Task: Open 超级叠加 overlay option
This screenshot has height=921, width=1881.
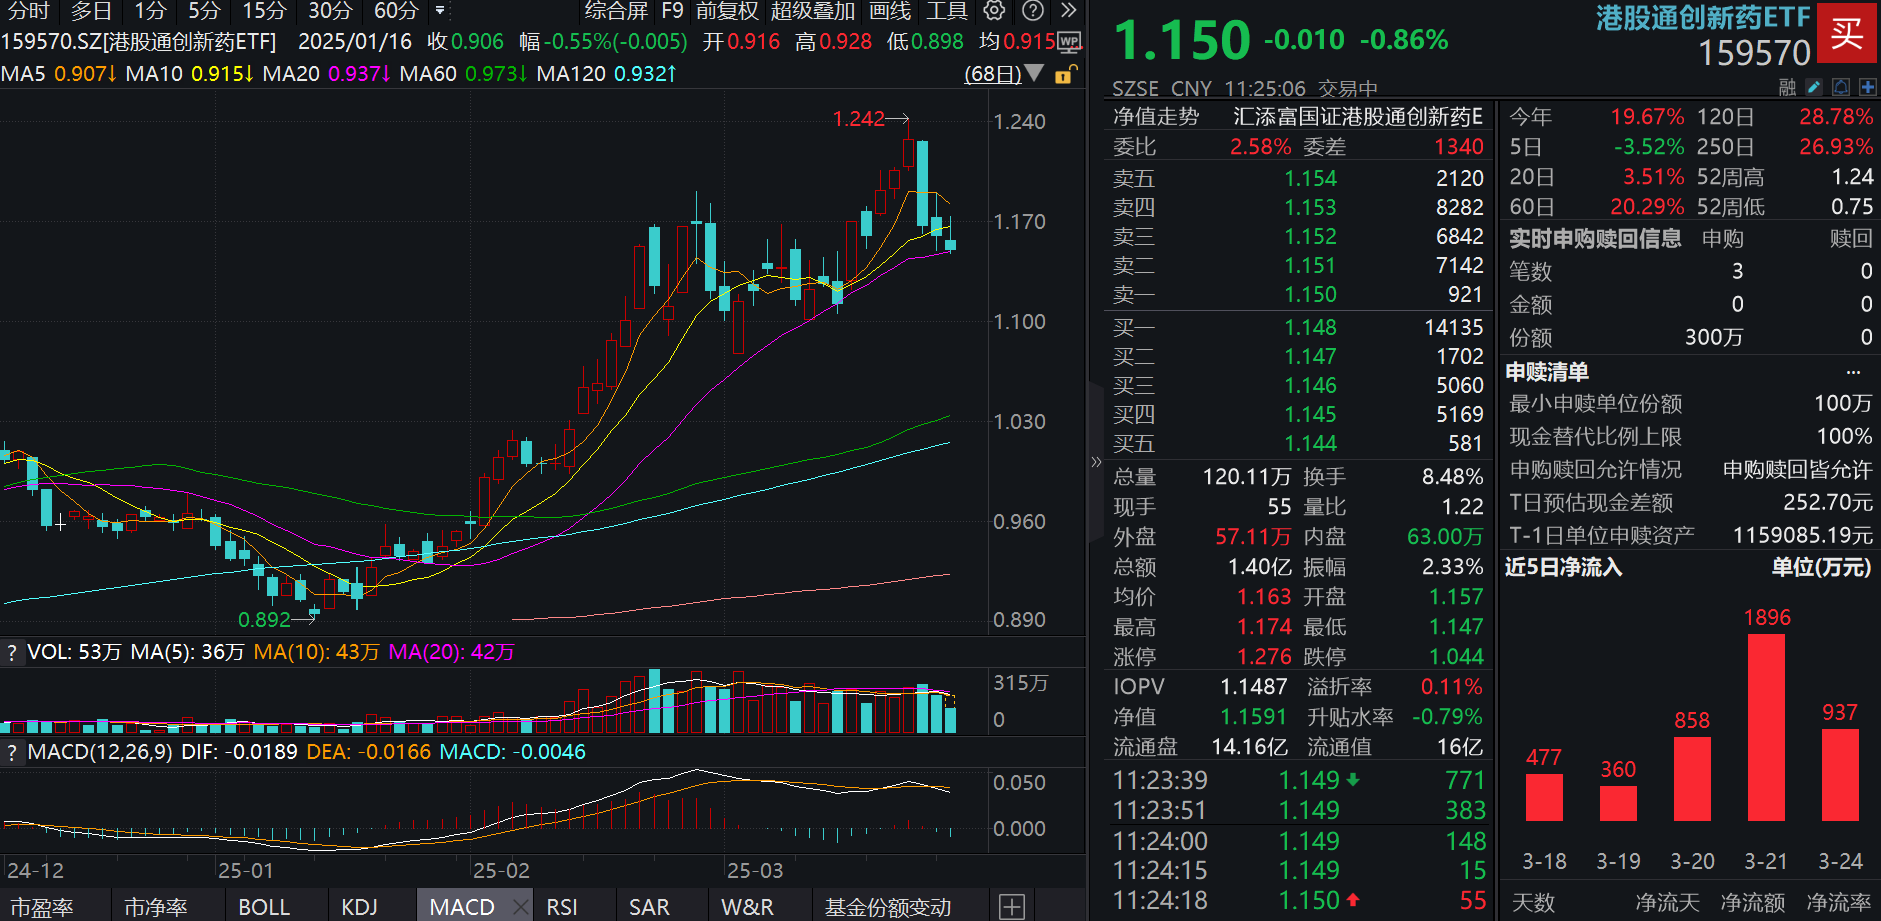Action: pos(812,11)
